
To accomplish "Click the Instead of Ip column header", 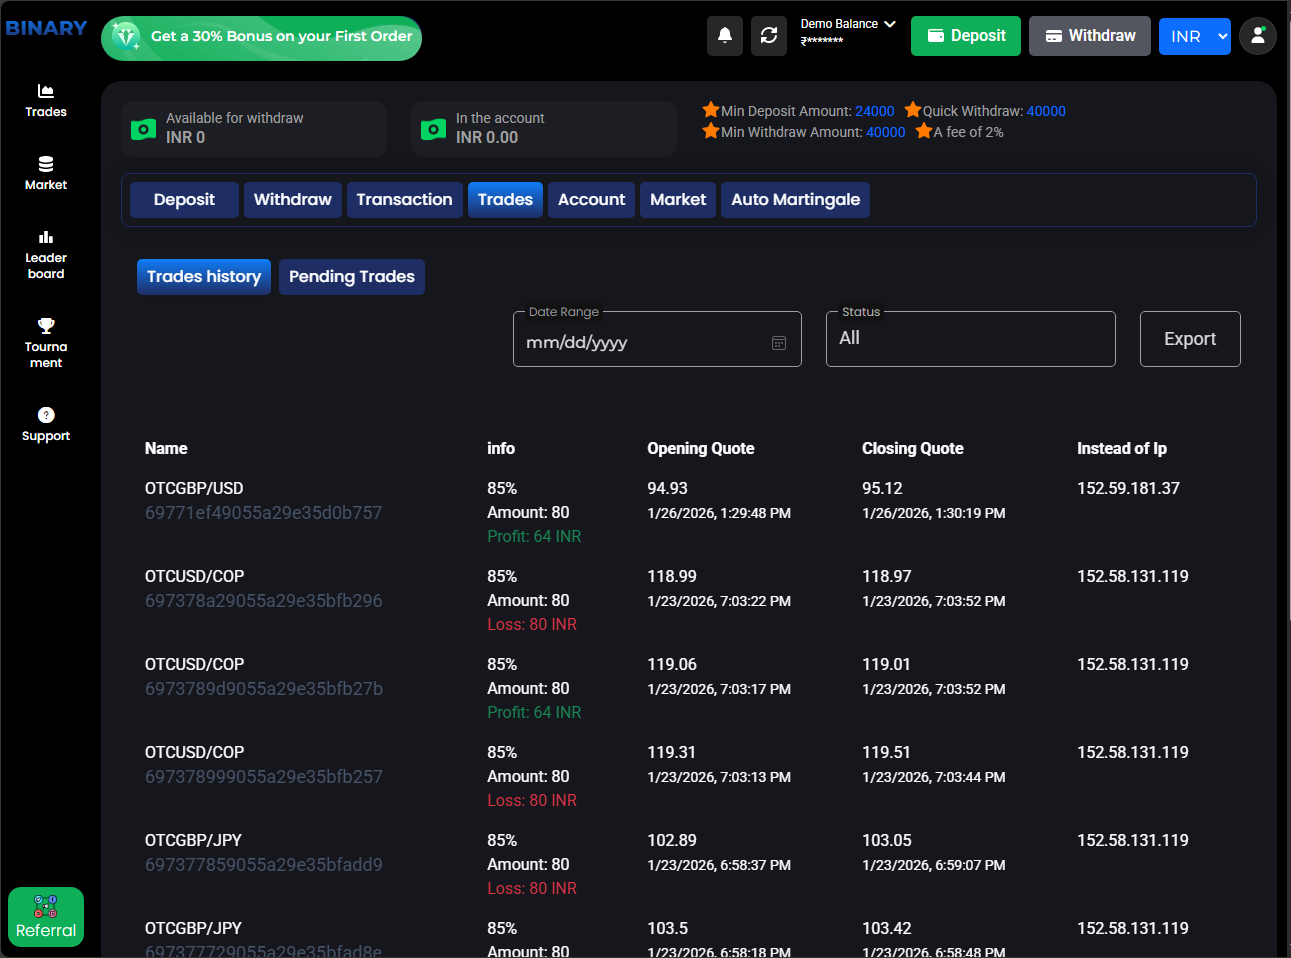I will [1122, 449].
